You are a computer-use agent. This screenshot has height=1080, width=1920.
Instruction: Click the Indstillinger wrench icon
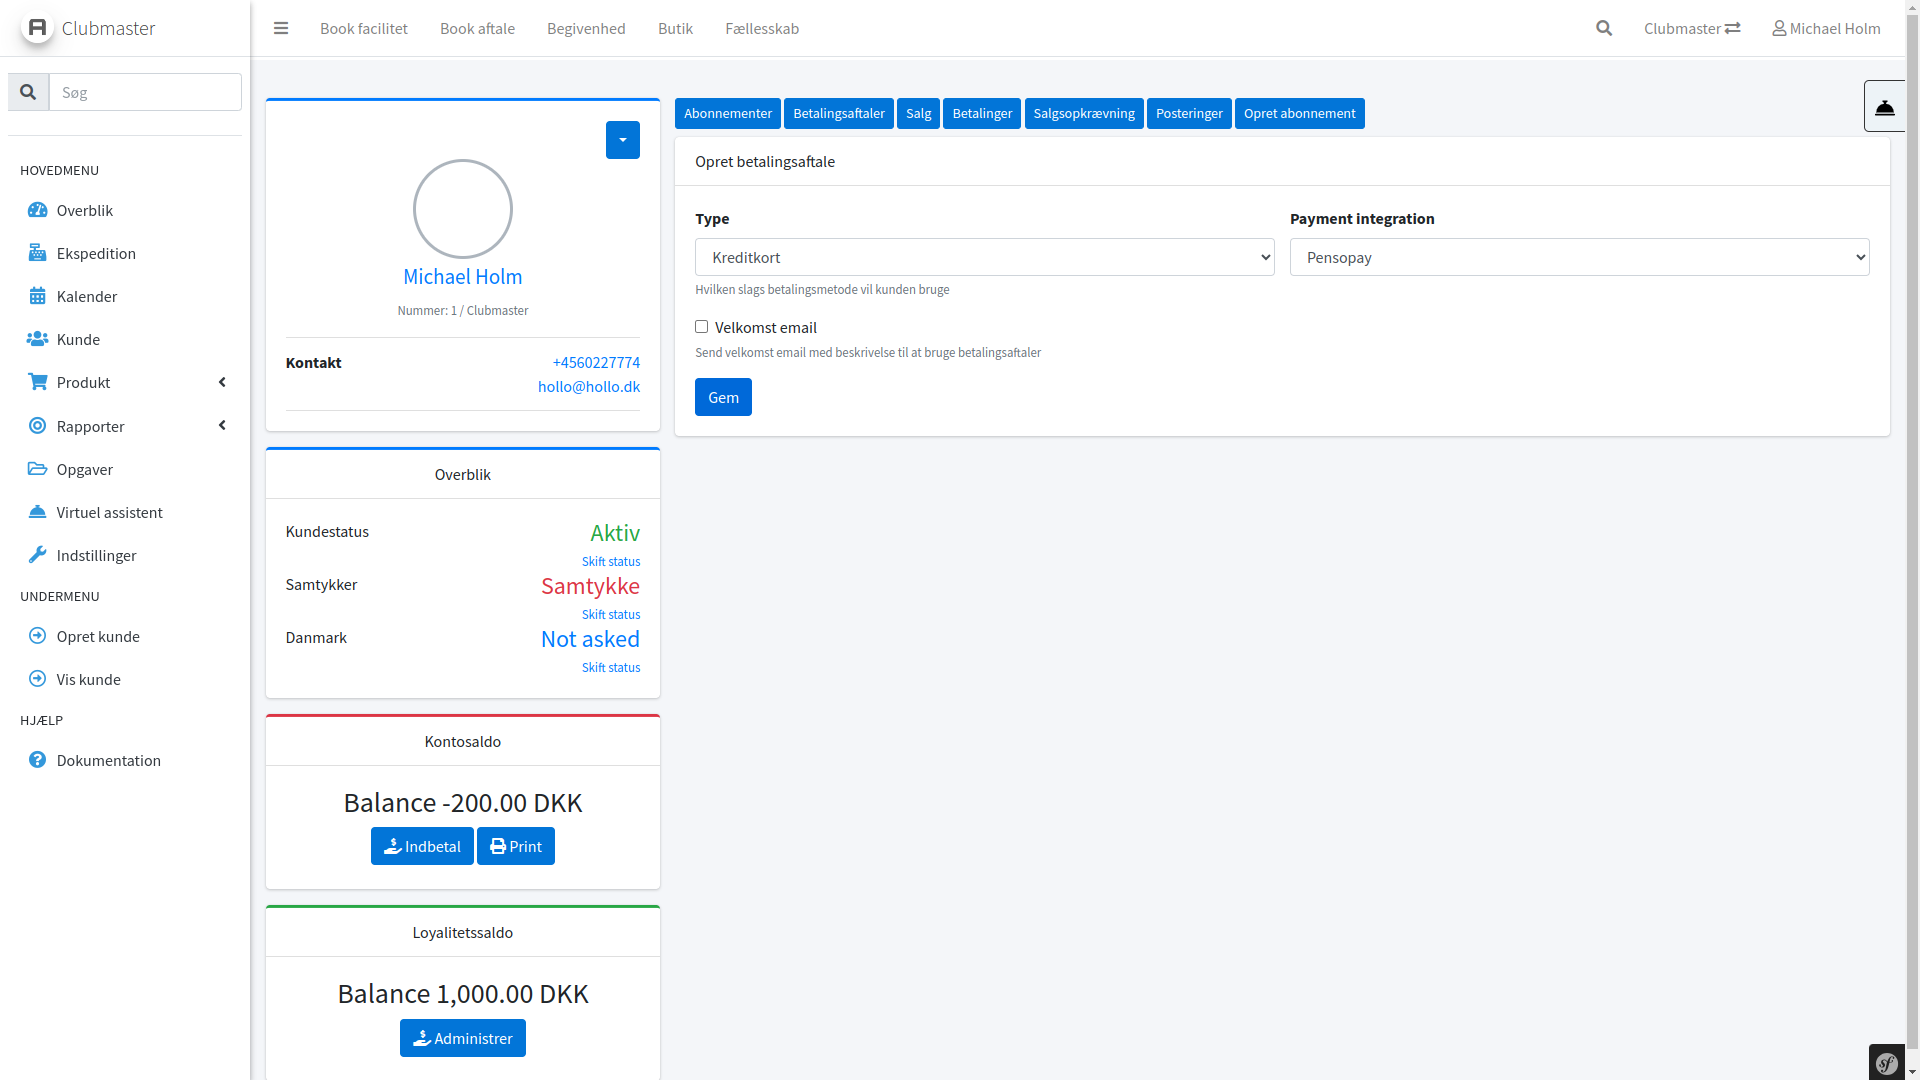37,555
